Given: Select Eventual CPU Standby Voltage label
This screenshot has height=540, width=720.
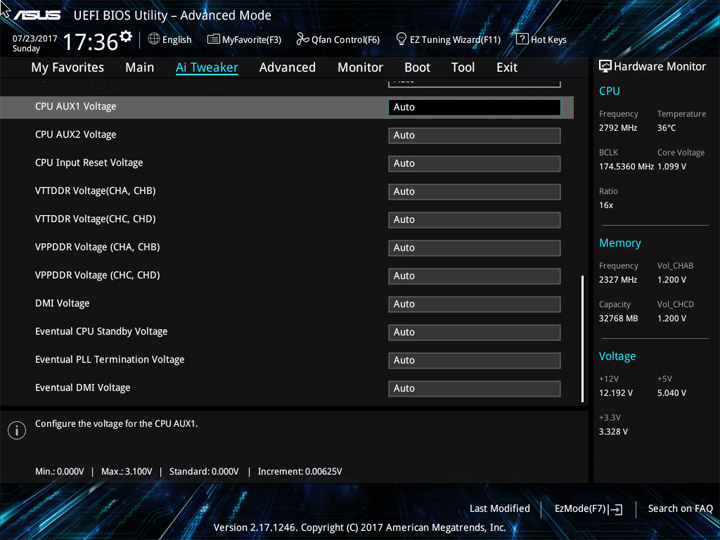Looking at the screenshot, I should [101, 332].
